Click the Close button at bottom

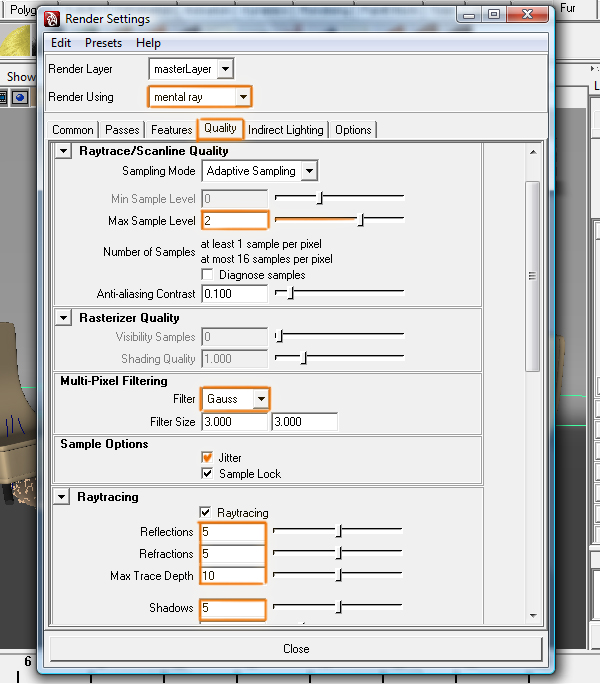tap(296, 649)
